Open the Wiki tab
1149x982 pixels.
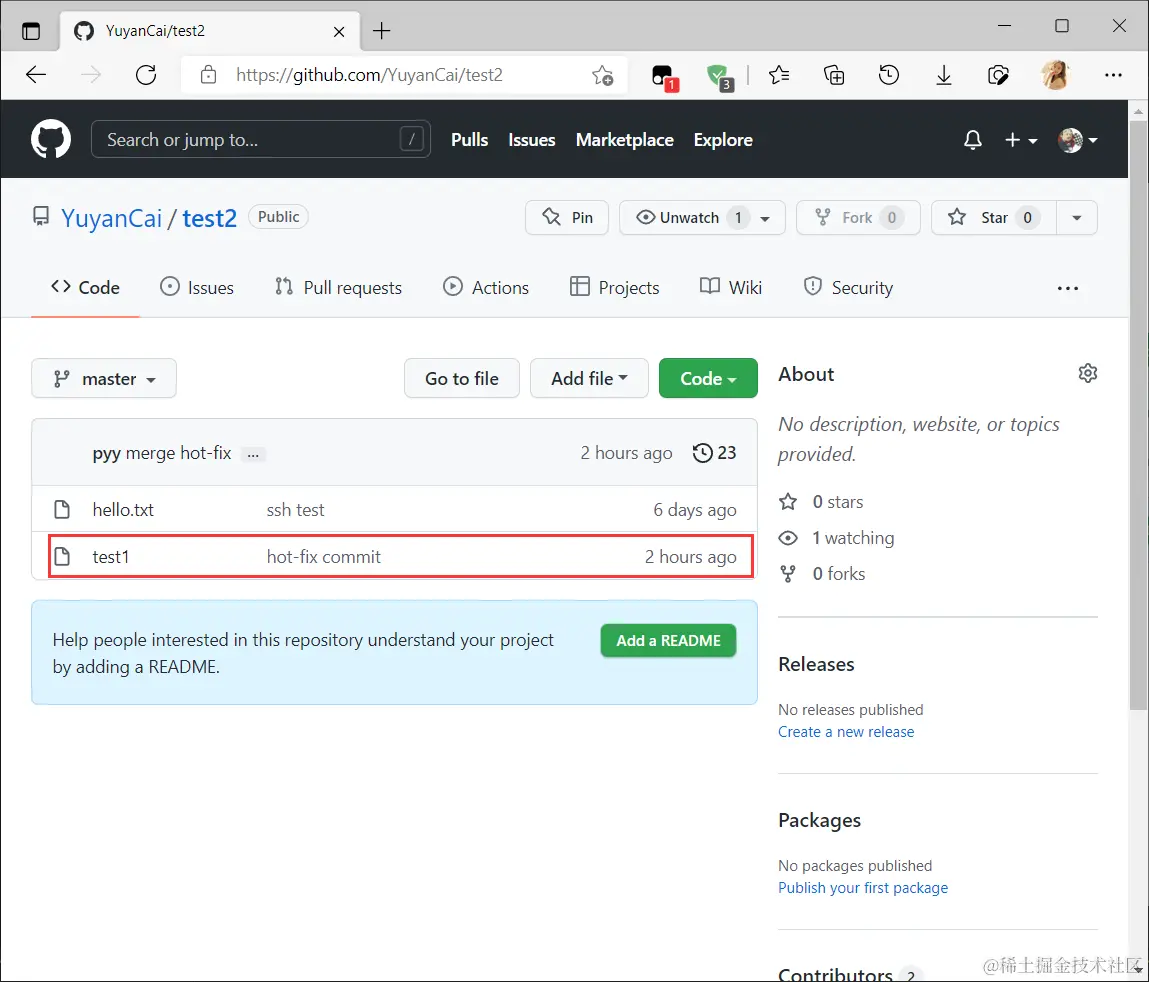(731, 288)
